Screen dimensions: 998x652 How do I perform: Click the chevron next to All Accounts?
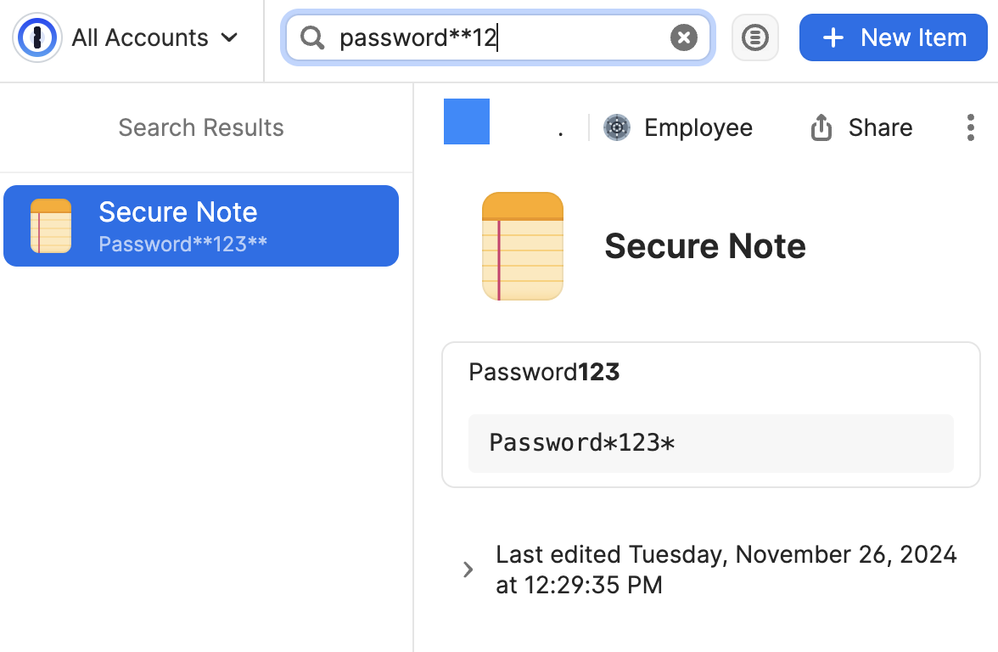(x=229, y=38)
